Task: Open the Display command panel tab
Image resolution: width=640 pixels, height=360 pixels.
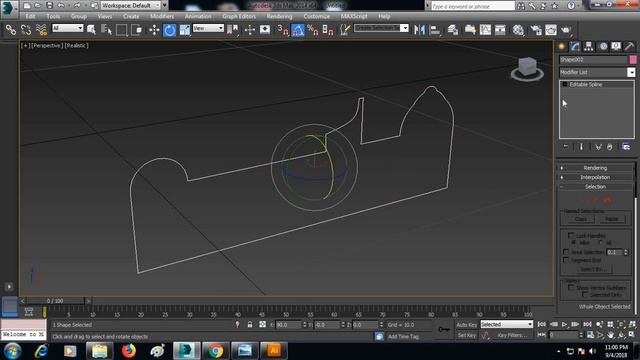Action: [616, 47]
